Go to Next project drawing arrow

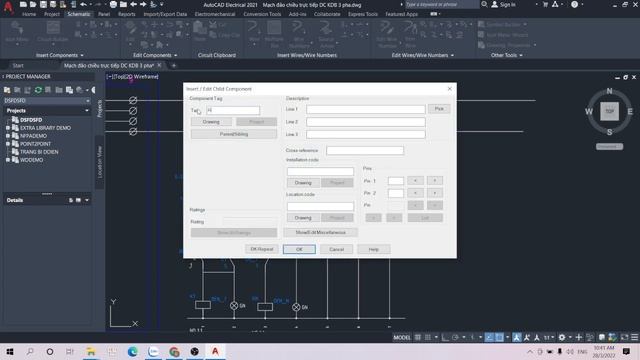[x=143, y=4]
